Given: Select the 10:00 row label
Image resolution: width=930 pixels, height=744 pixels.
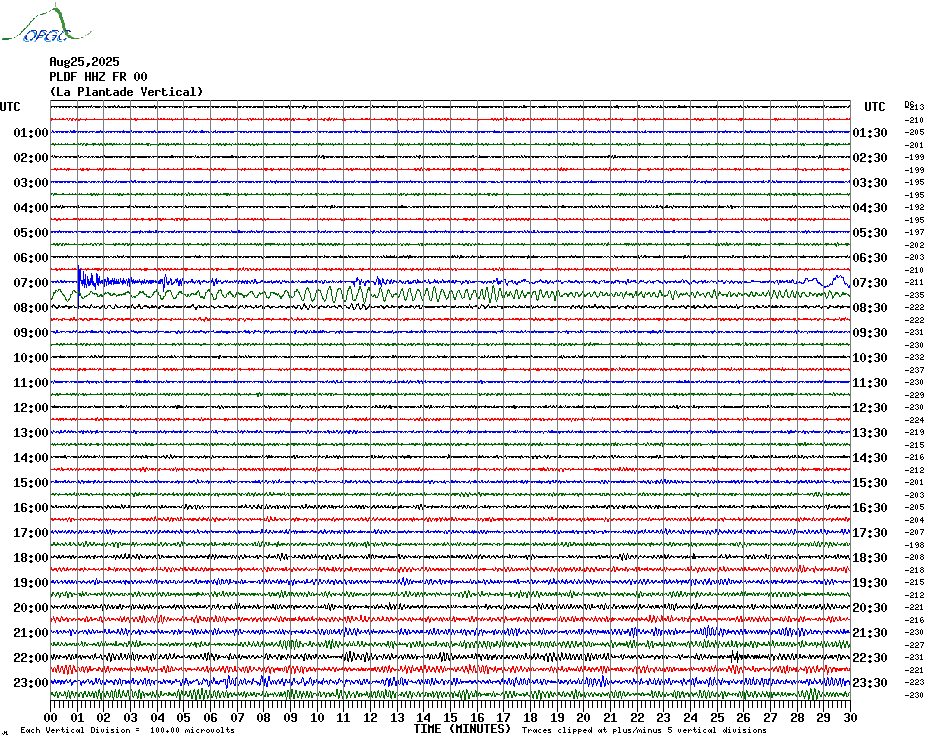Looking at the screenshot, I should click(31, 358).
